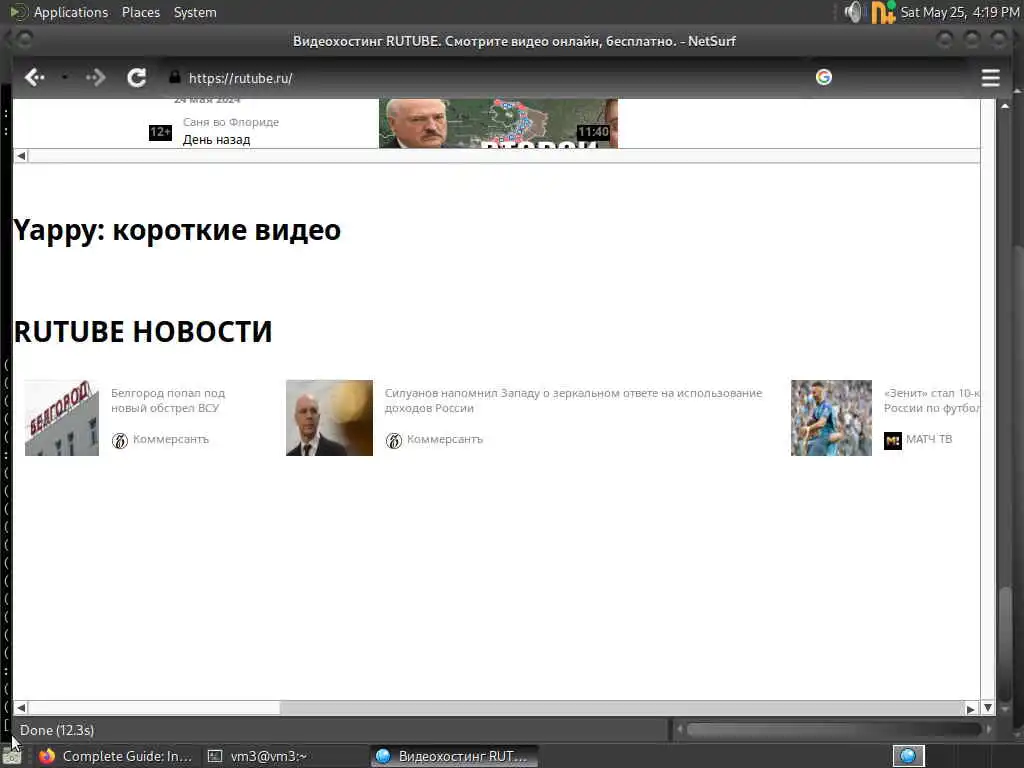This screenshot has height=768, width=1024.
Task: Click the Google search provider icon
Action: coord(824,77)
